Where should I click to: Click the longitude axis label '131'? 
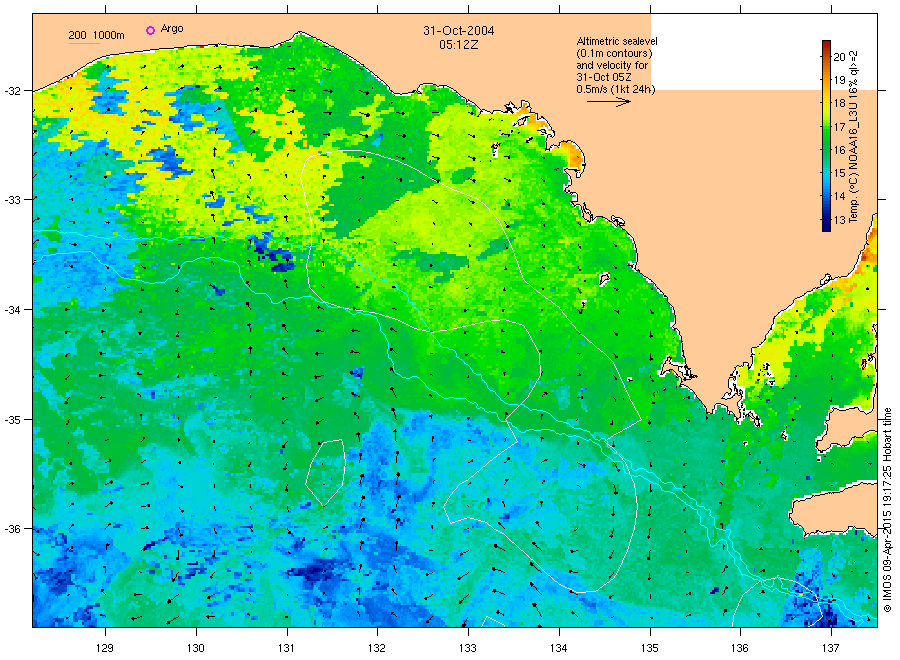pos(286,648)
